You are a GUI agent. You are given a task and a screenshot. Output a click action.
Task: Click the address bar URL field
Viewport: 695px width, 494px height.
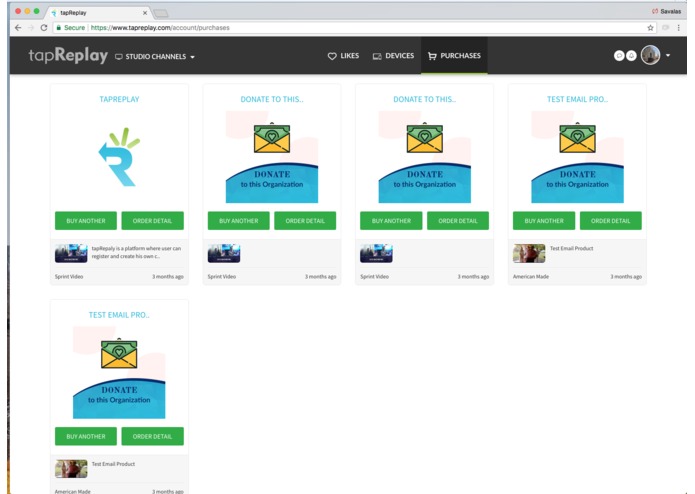[355, 27]
